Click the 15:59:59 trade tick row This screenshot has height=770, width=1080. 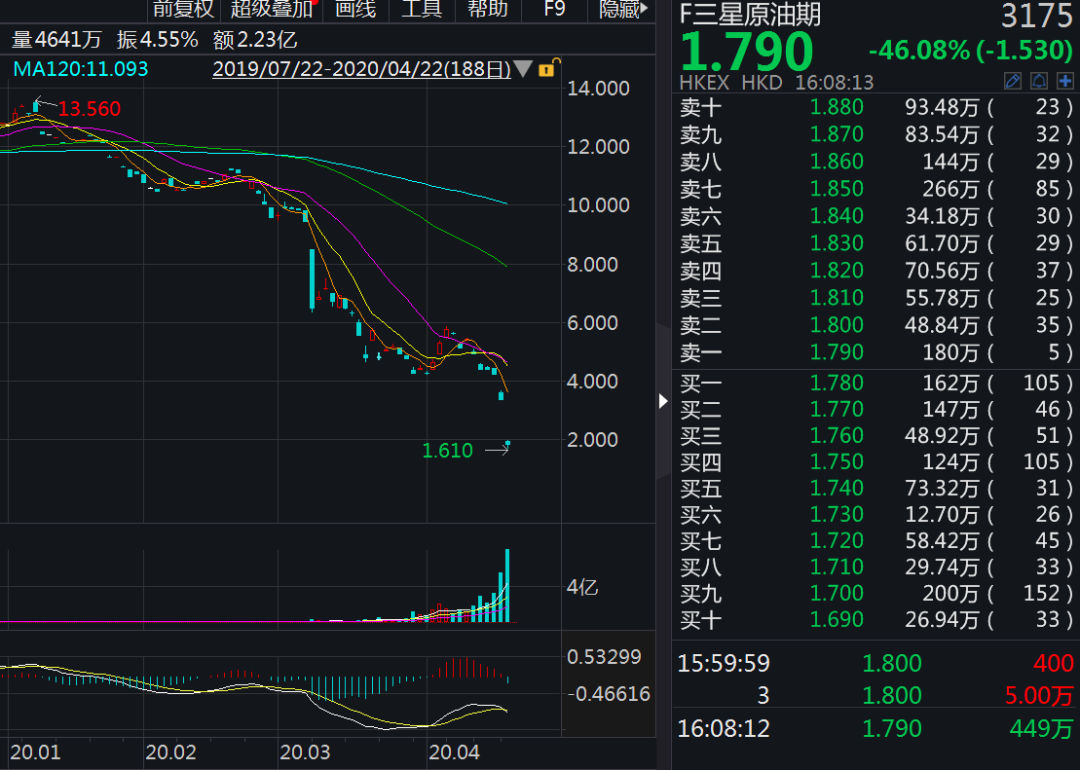(x=875, y=663)
